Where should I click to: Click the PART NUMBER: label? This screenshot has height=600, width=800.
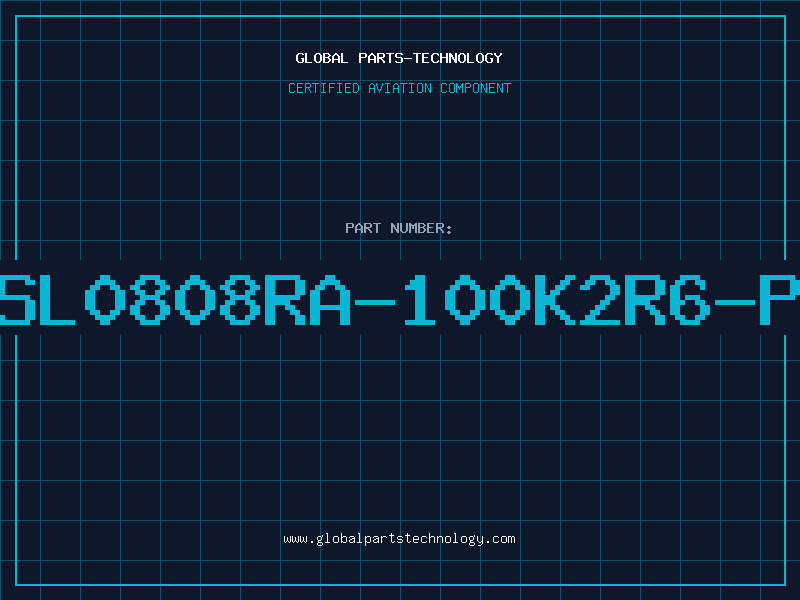pyautogui.click(x=399, y=228)
